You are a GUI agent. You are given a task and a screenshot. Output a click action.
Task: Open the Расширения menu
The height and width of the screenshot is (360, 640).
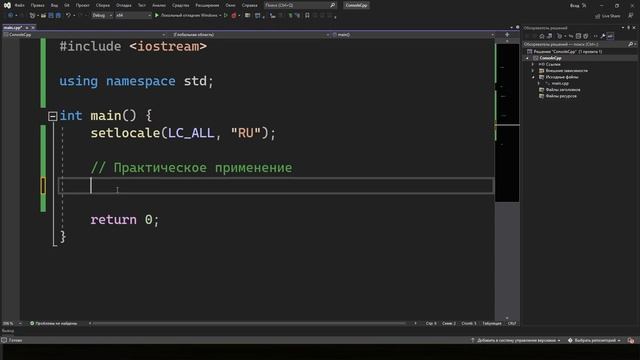pyautogui.click(x=207, y=5)
